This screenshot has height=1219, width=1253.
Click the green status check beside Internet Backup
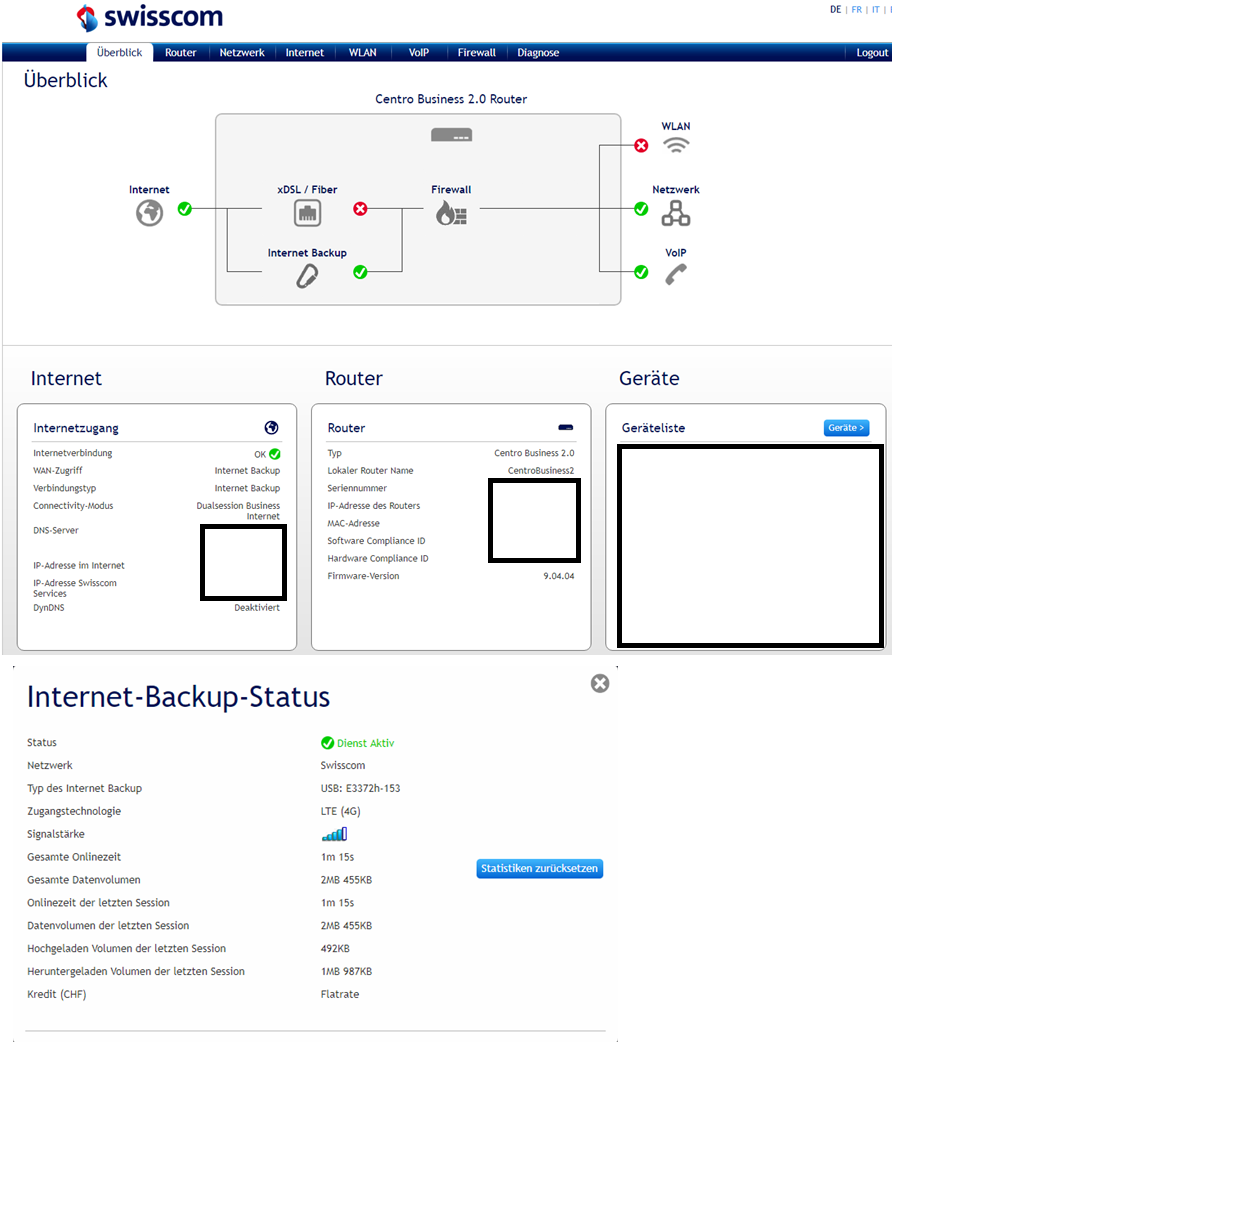pos(360,272)
